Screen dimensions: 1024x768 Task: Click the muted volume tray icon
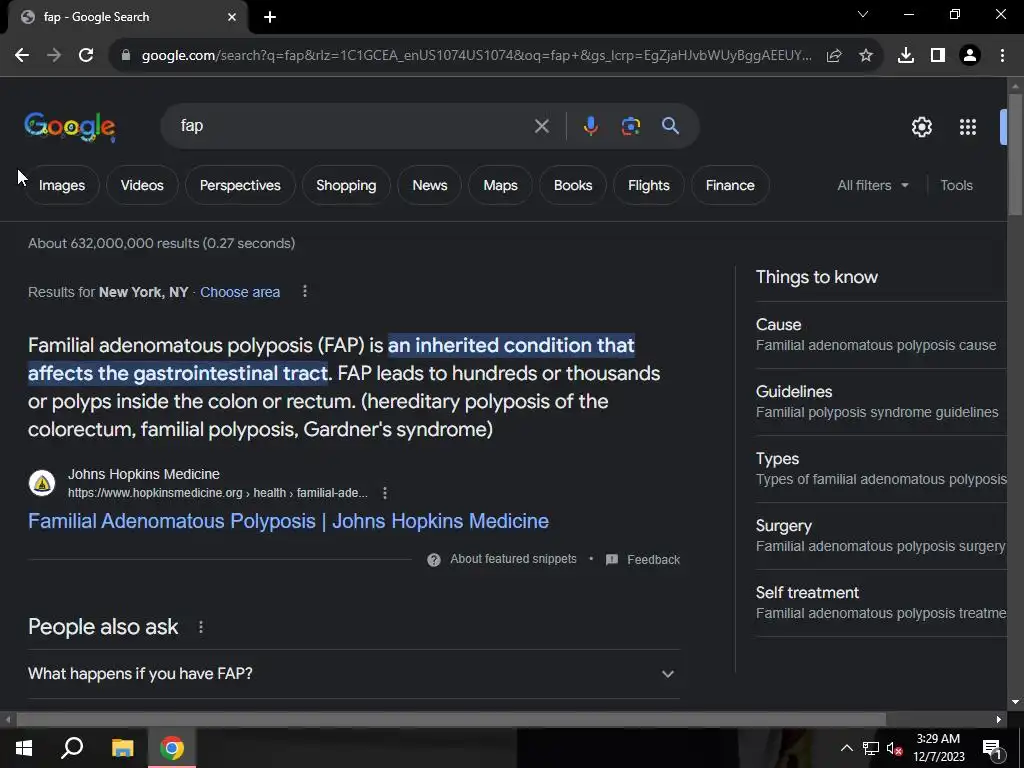click(x=894, y=748)
